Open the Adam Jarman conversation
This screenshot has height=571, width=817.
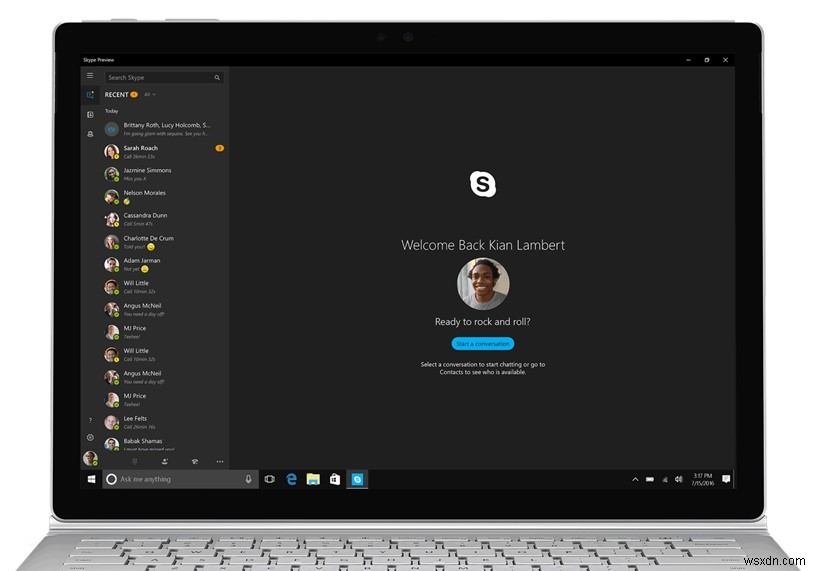point(165,265)
